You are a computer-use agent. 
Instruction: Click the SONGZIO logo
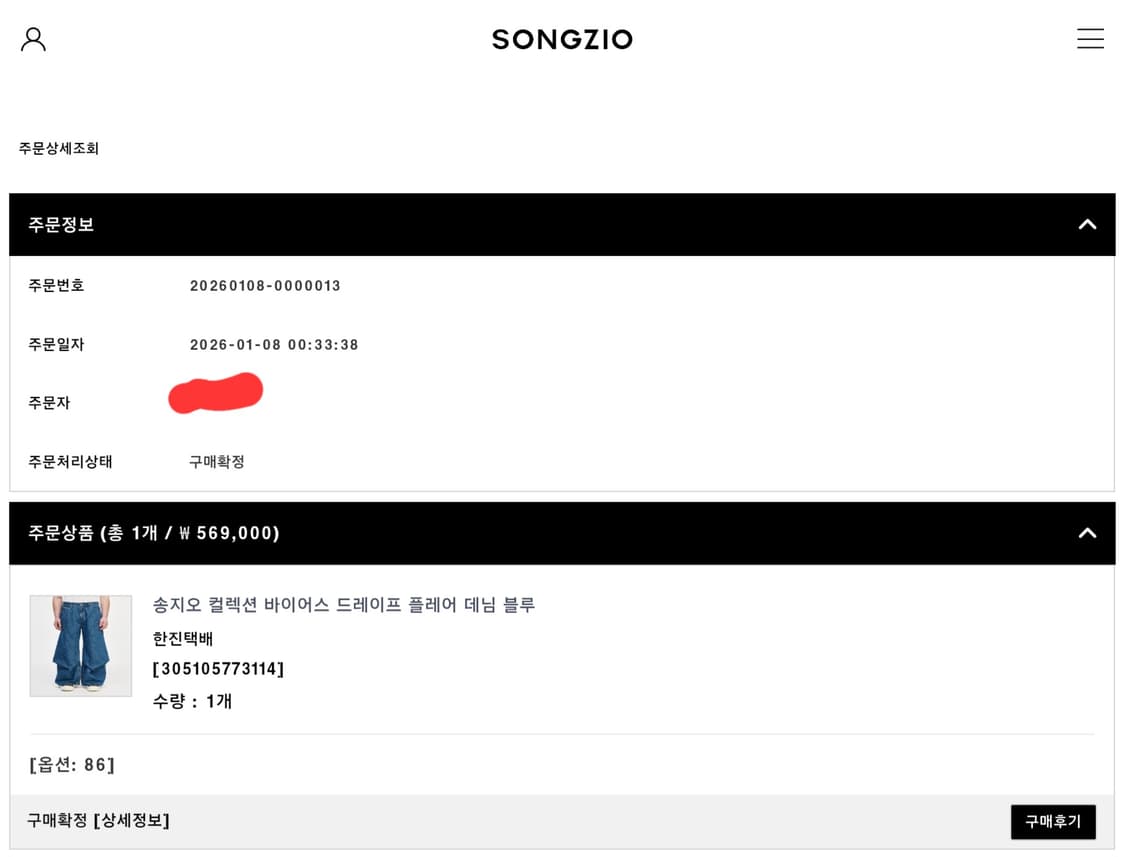[x=562, y=40]
